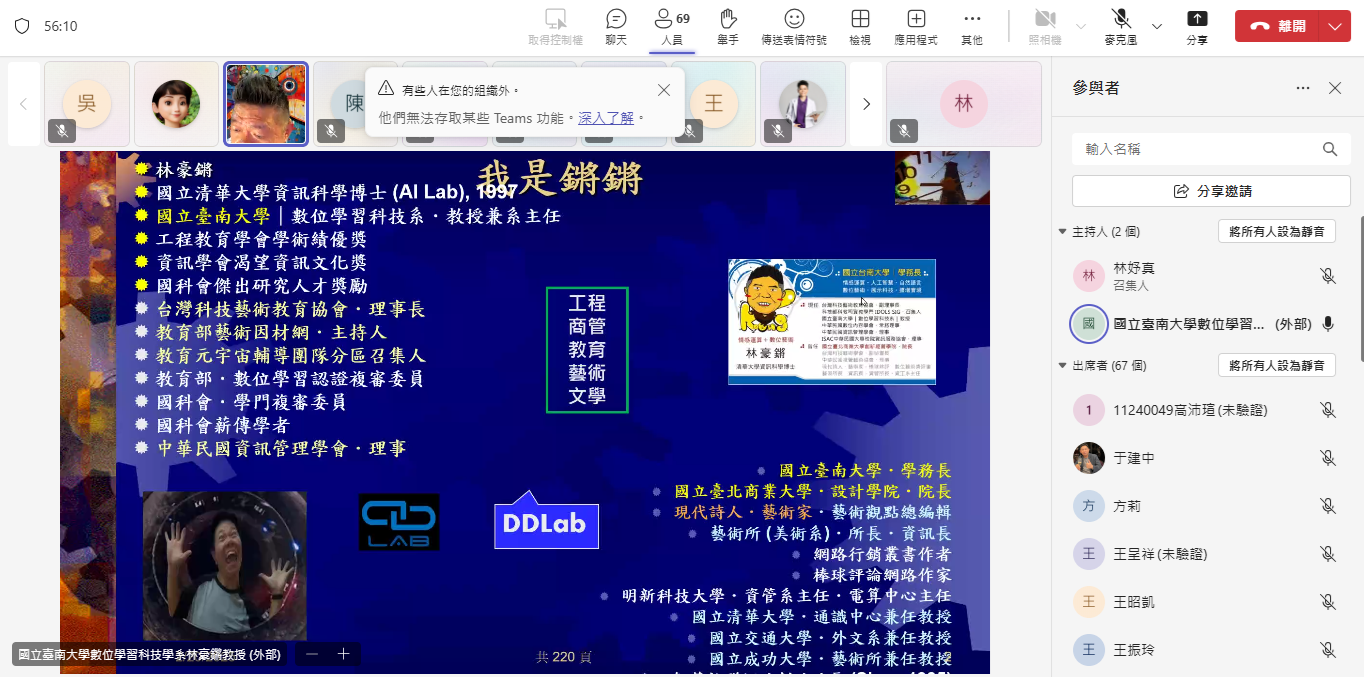The height and width of the screenshot is (677, 1364).
Task: Open 傳送表情符號 reactions
Action: point(794,26)
